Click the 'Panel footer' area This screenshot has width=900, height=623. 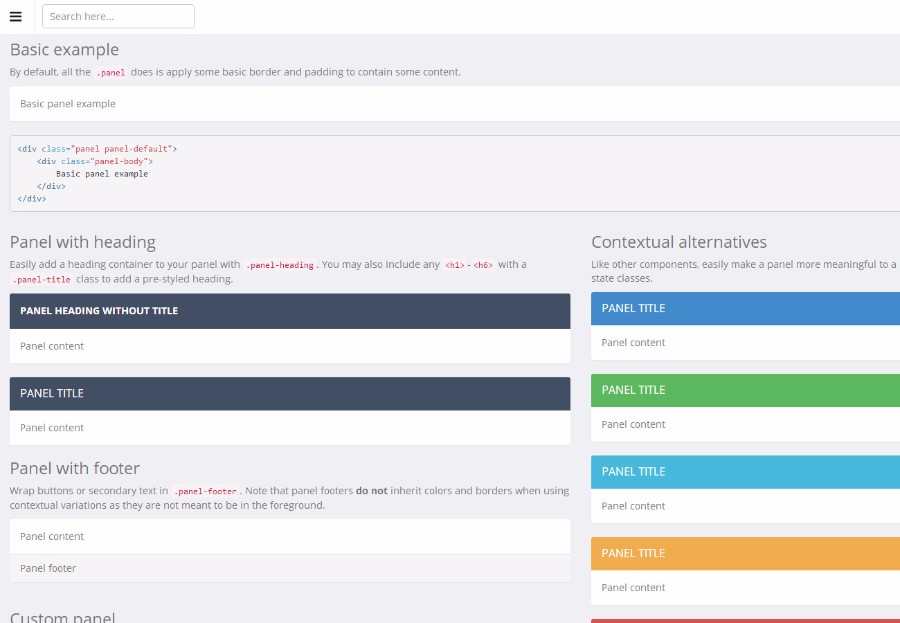[x=289, y=568]
